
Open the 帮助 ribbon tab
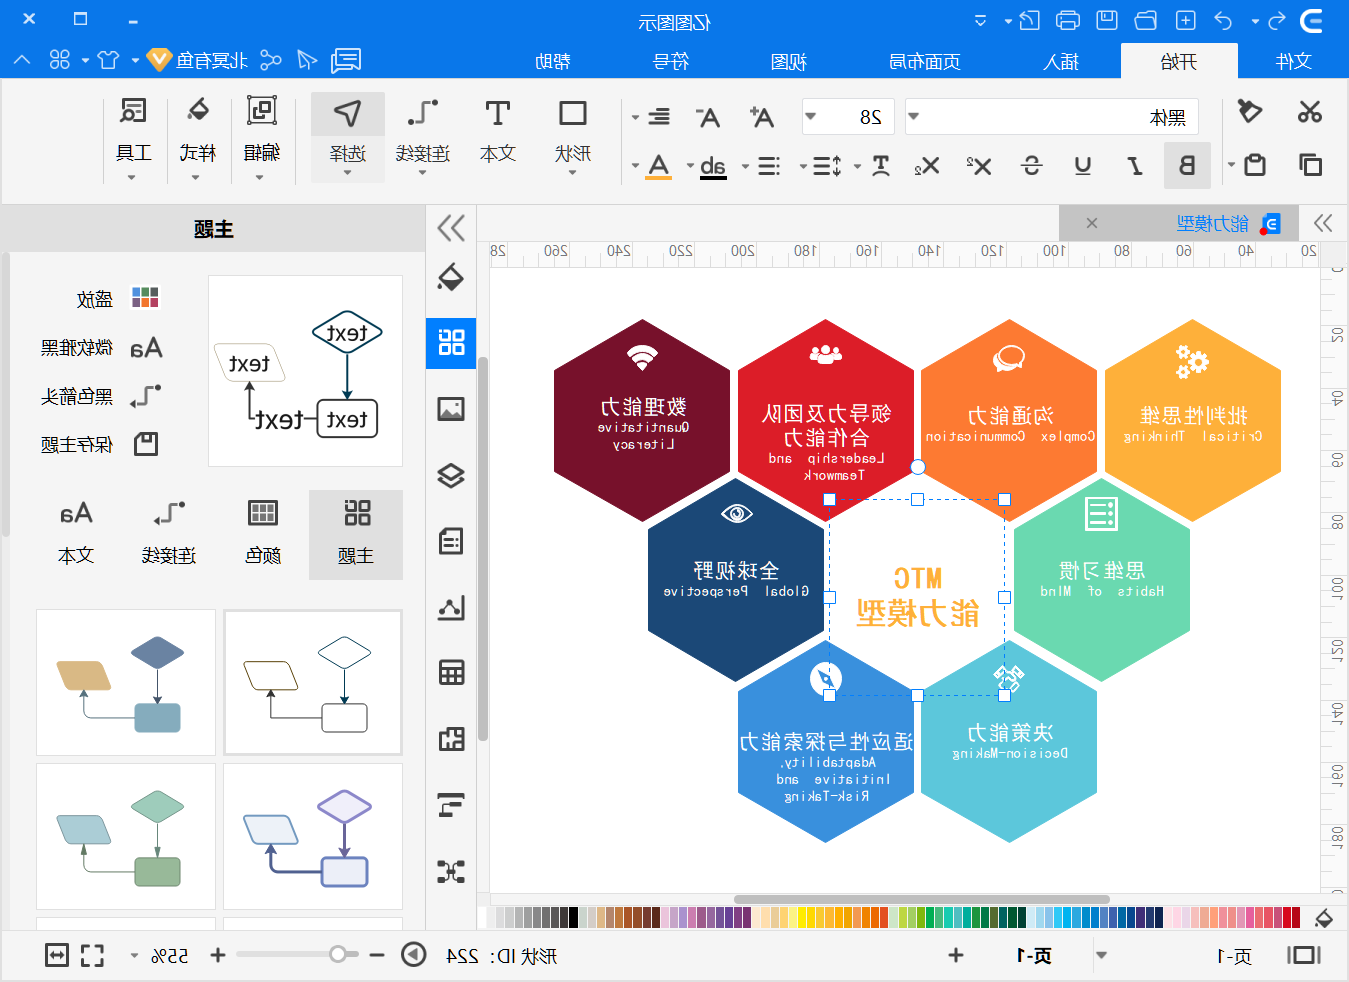click(x=552, y=62)
